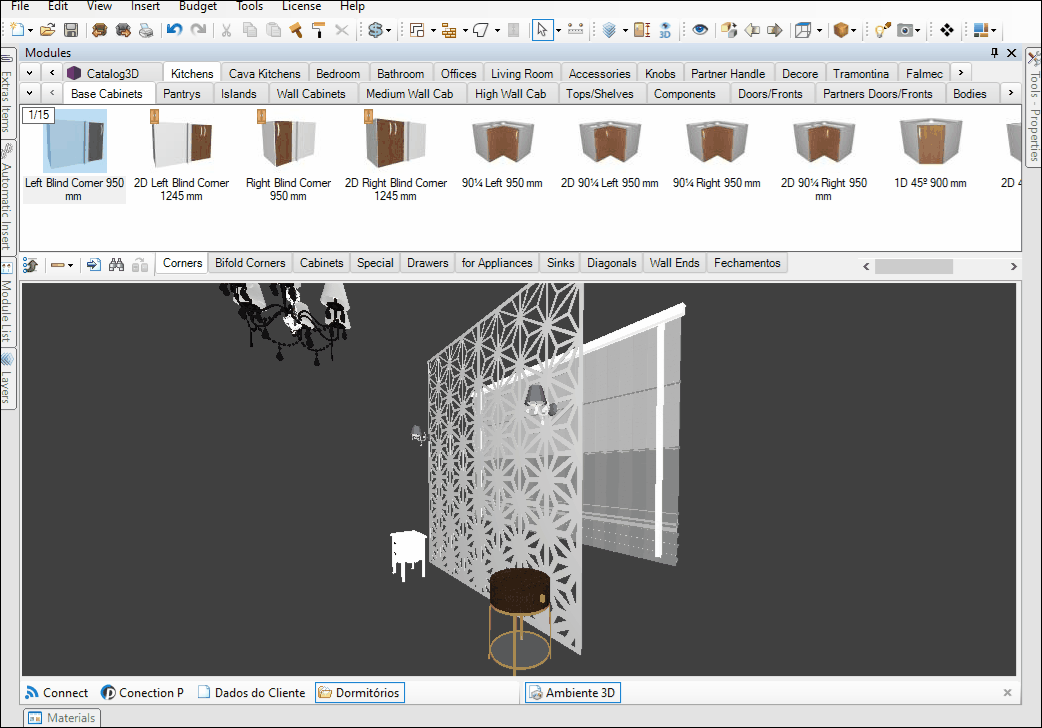
Task: Open a project with the folder icon
Action: pos(47,30)
